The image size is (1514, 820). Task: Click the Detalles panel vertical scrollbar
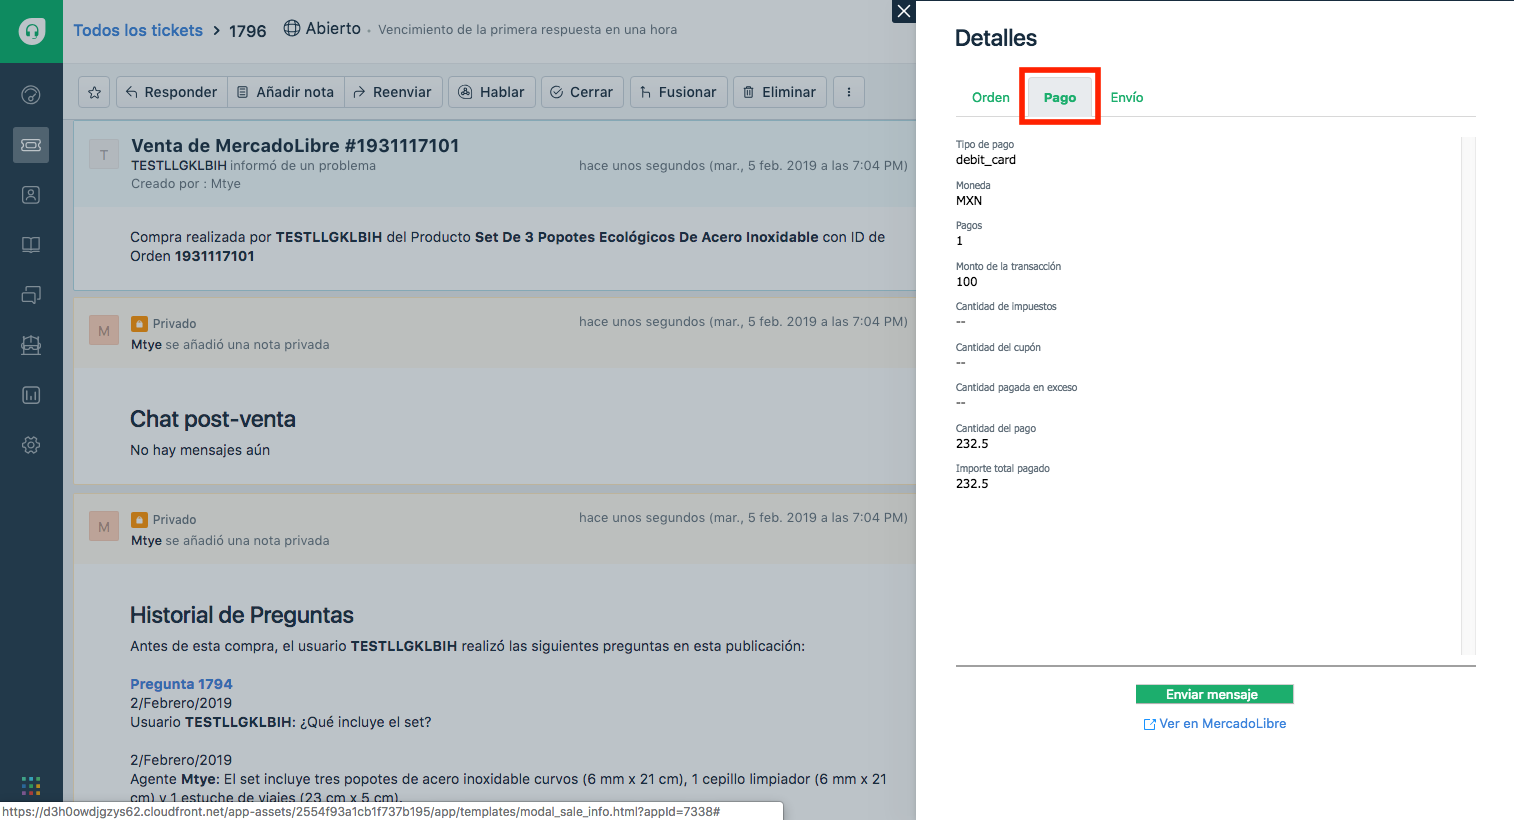point(1468,396)
